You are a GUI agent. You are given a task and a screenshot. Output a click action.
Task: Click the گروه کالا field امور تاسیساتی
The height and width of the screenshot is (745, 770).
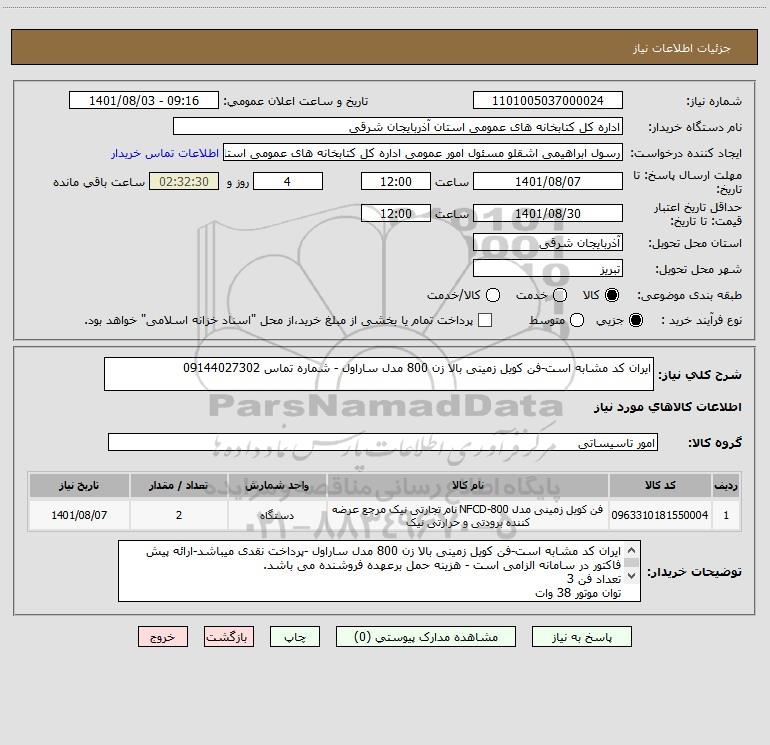click(x=383, y=442)
